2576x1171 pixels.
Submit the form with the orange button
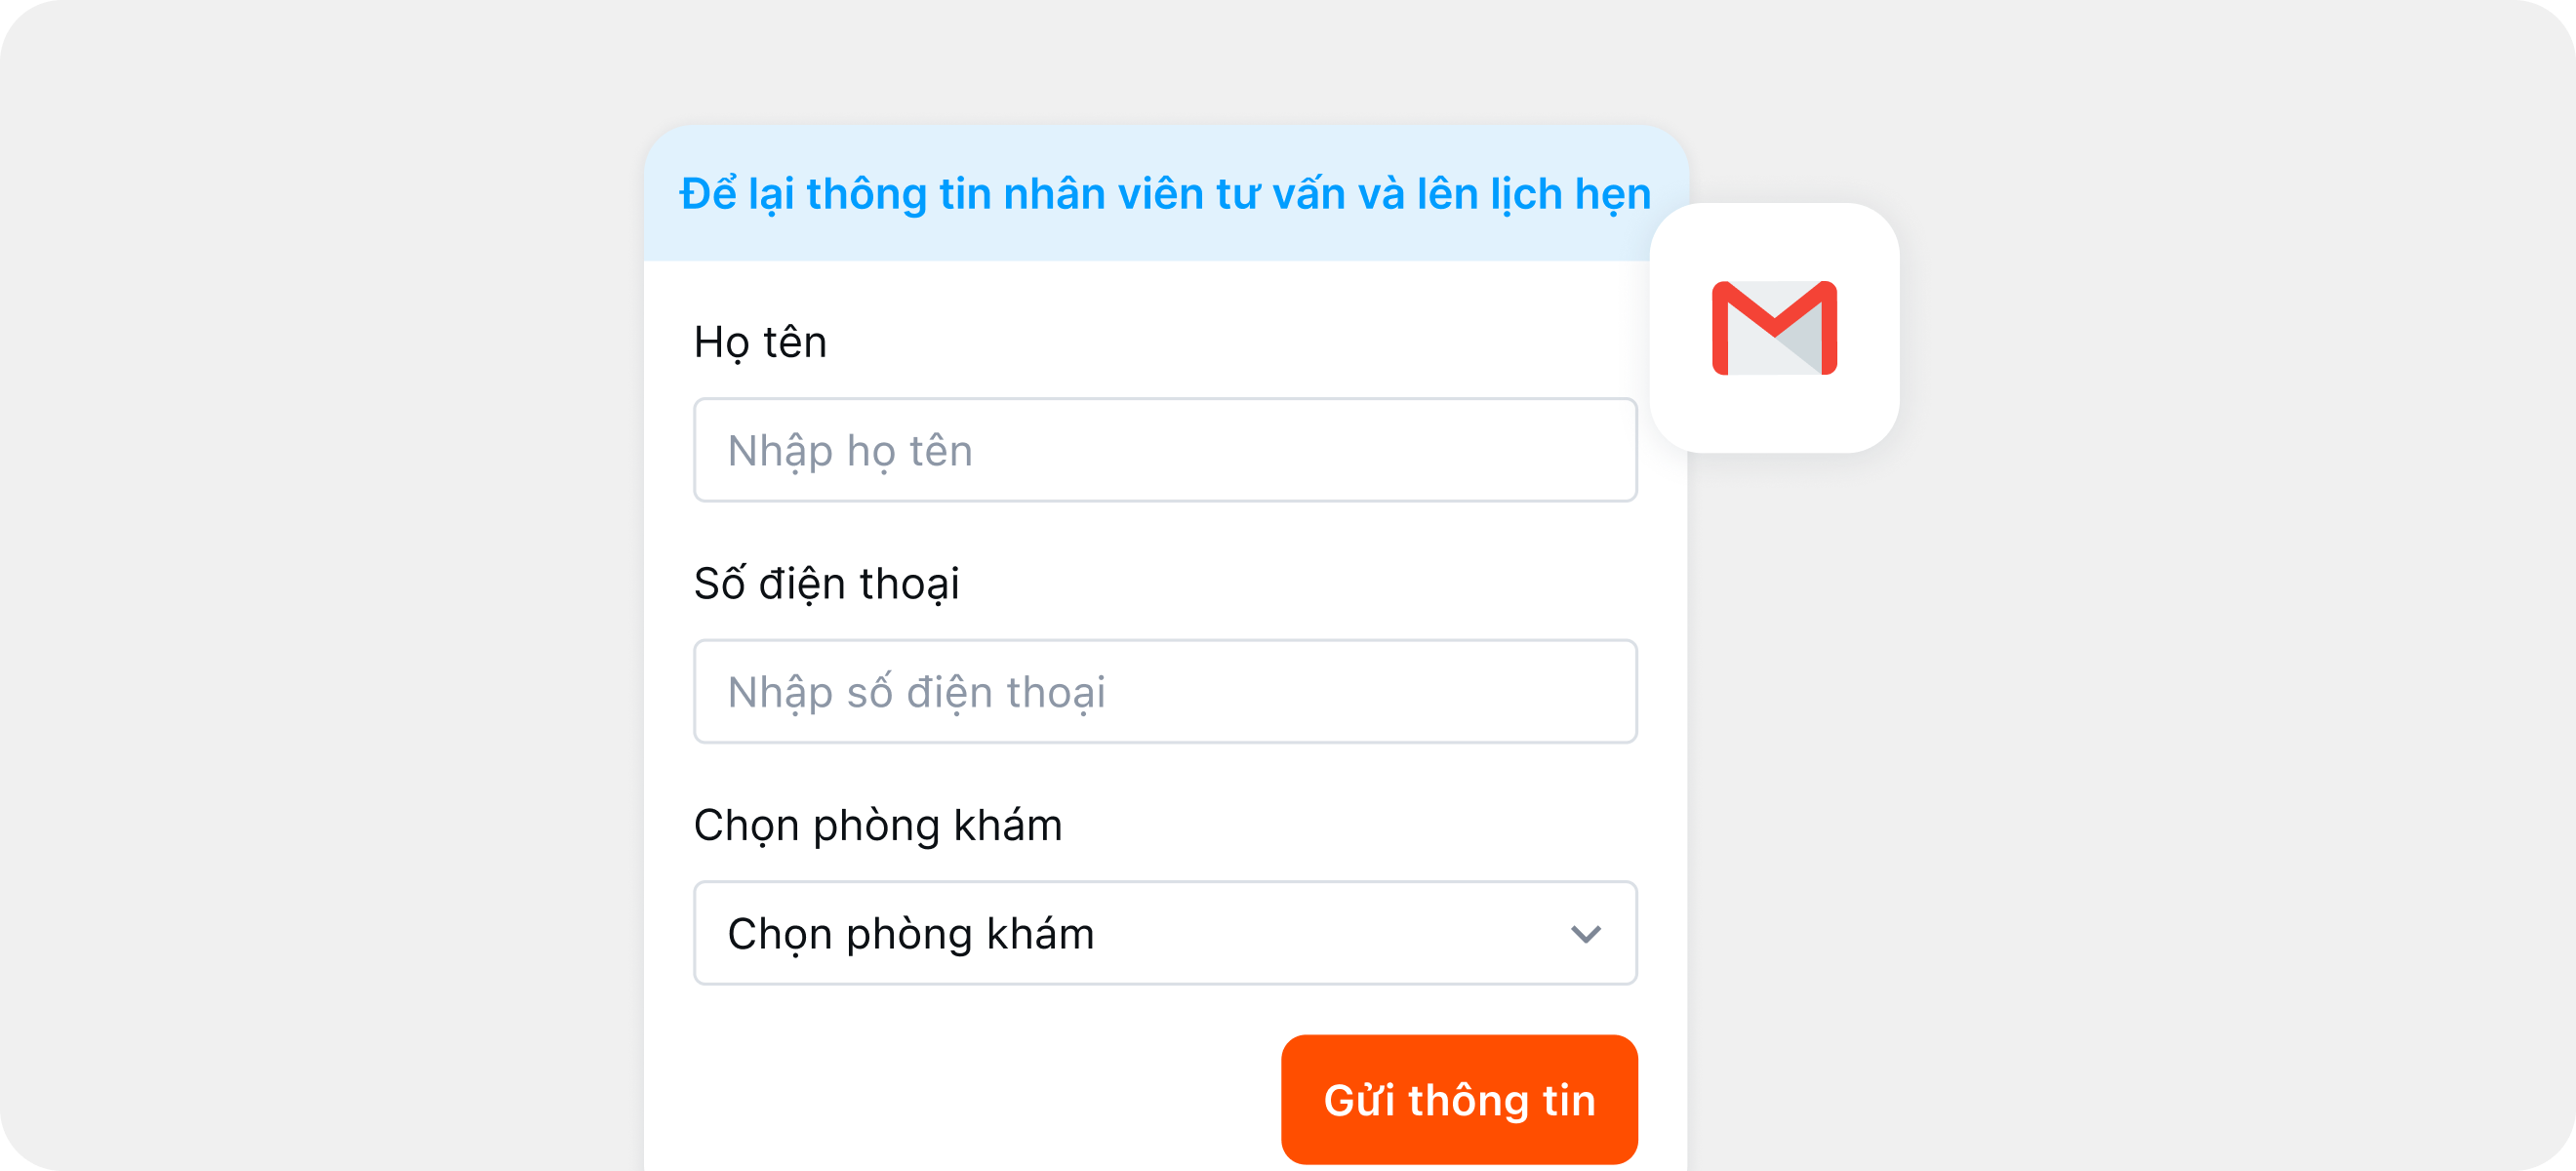(1458, 1099)
